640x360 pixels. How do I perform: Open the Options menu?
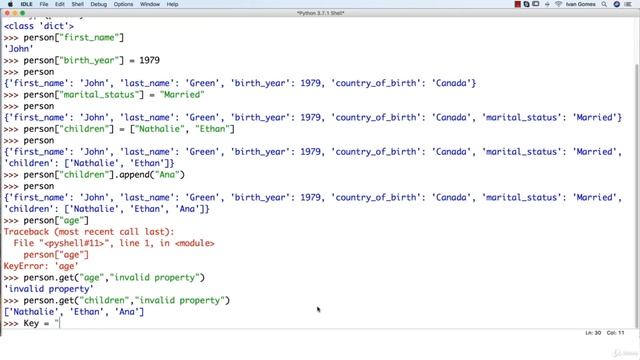(x=123, y=4)
